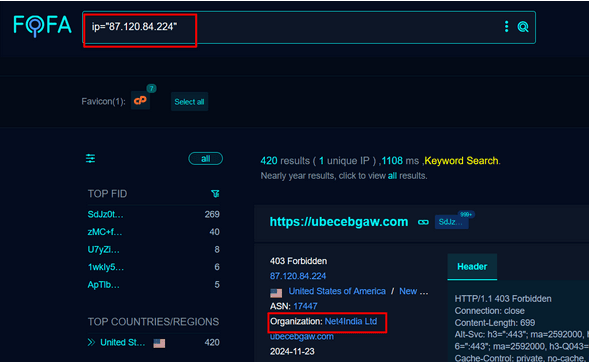
Task: Click organization Net4India Ltd link
Action: point(351,321)
